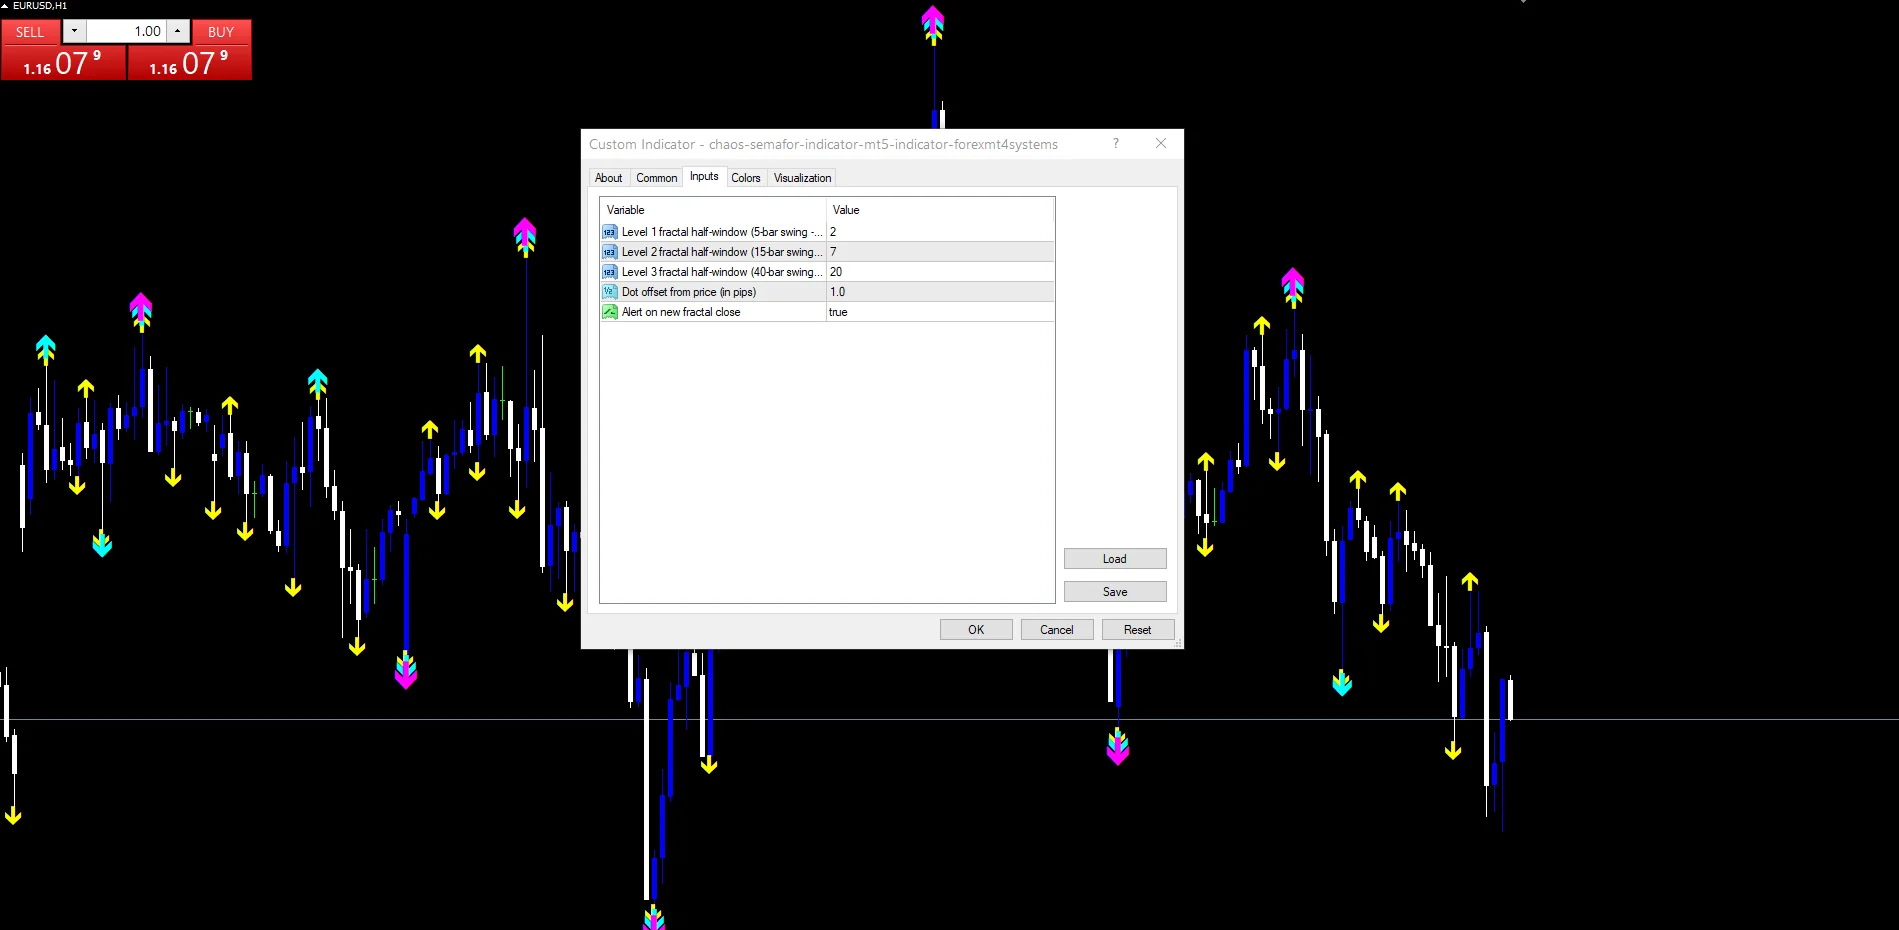Screen dimensions: 1899x930
Task: Select the Dot offset from price row label
Action: click(689, 292)
